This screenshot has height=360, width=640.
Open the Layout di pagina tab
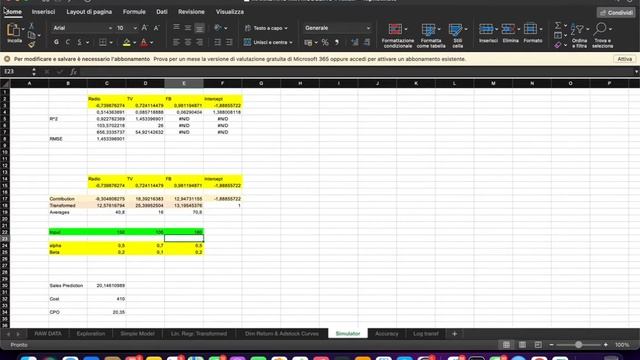[x=89, y=12]
